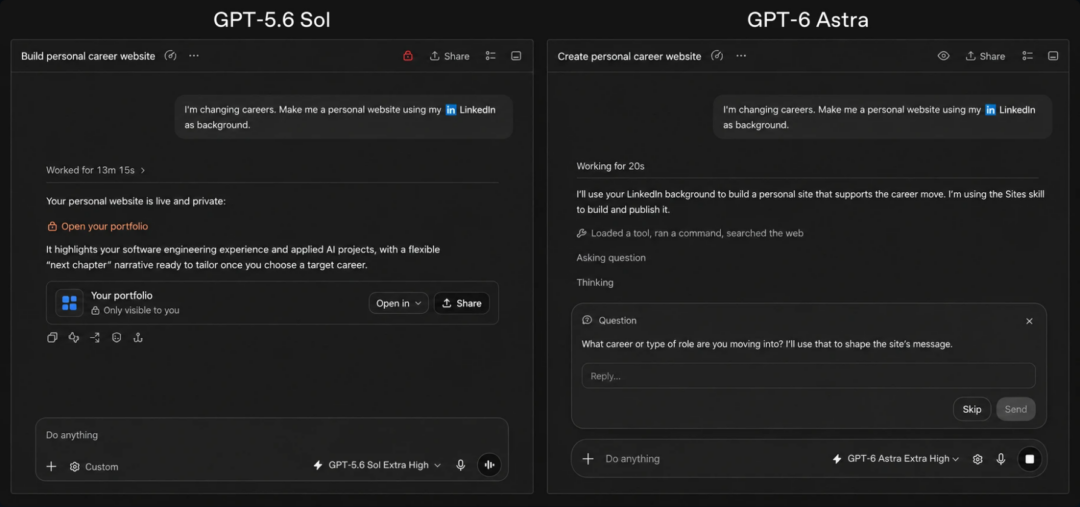Screen dimensions: 1080x507
Task: Open the 'Open in' dropdown on portfolio card
Action: pyautogui.click(x=399, y=303)
